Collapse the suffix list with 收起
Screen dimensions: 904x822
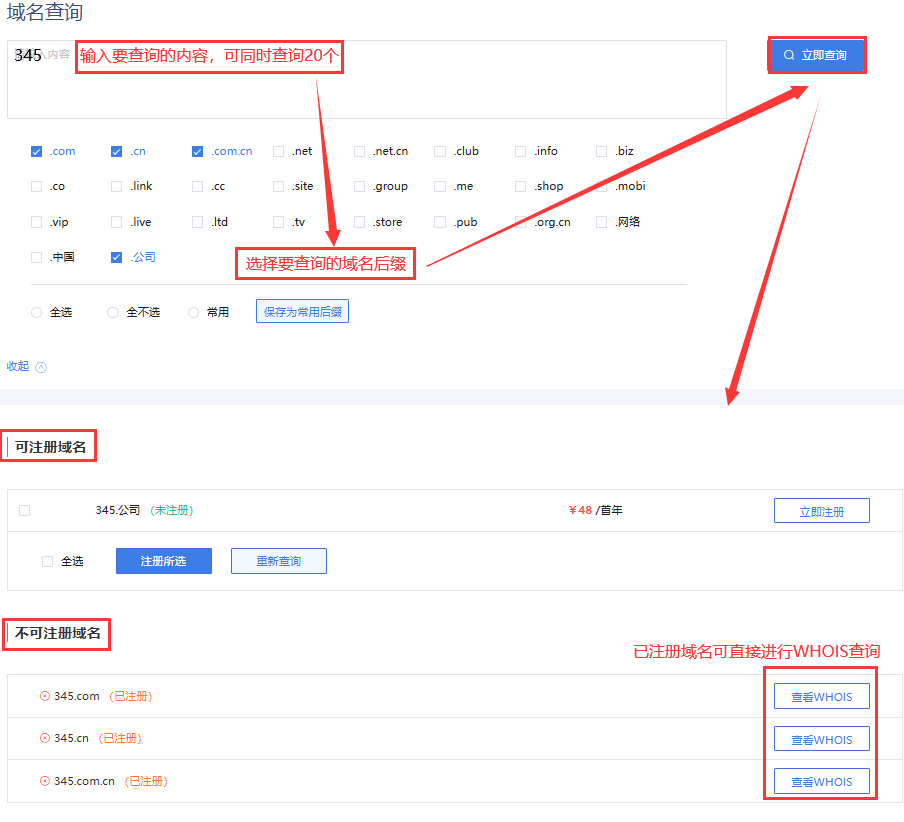(18, 366)
